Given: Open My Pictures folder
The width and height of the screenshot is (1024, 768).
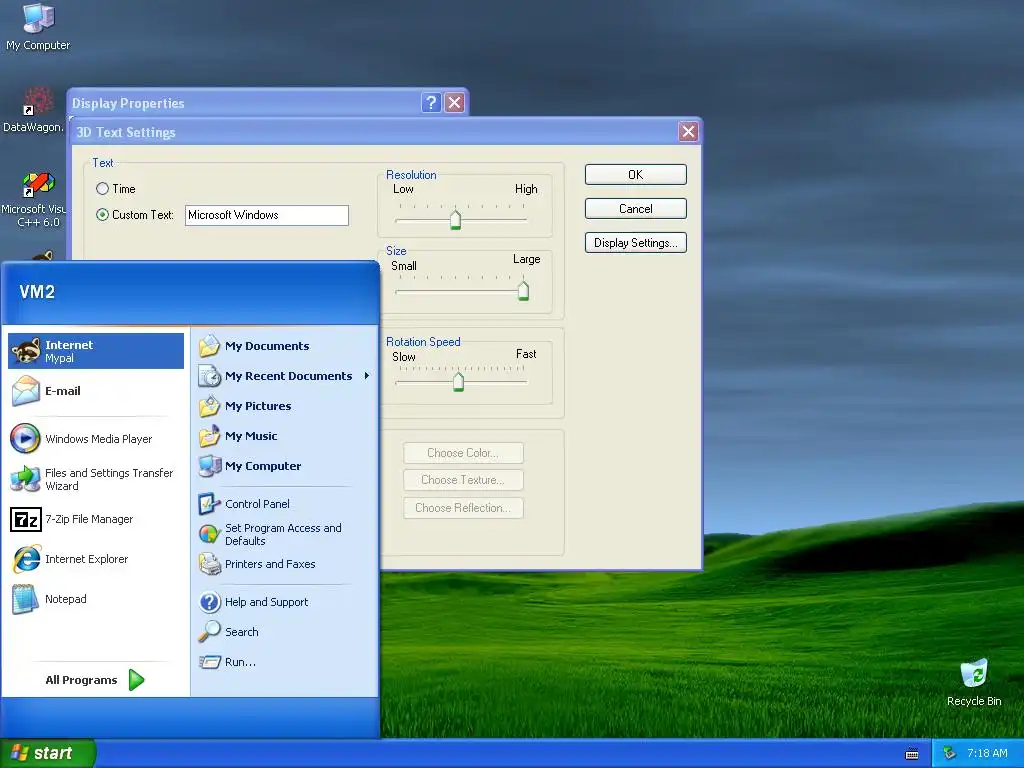Looking at the screenshot, I should [284, 406].
